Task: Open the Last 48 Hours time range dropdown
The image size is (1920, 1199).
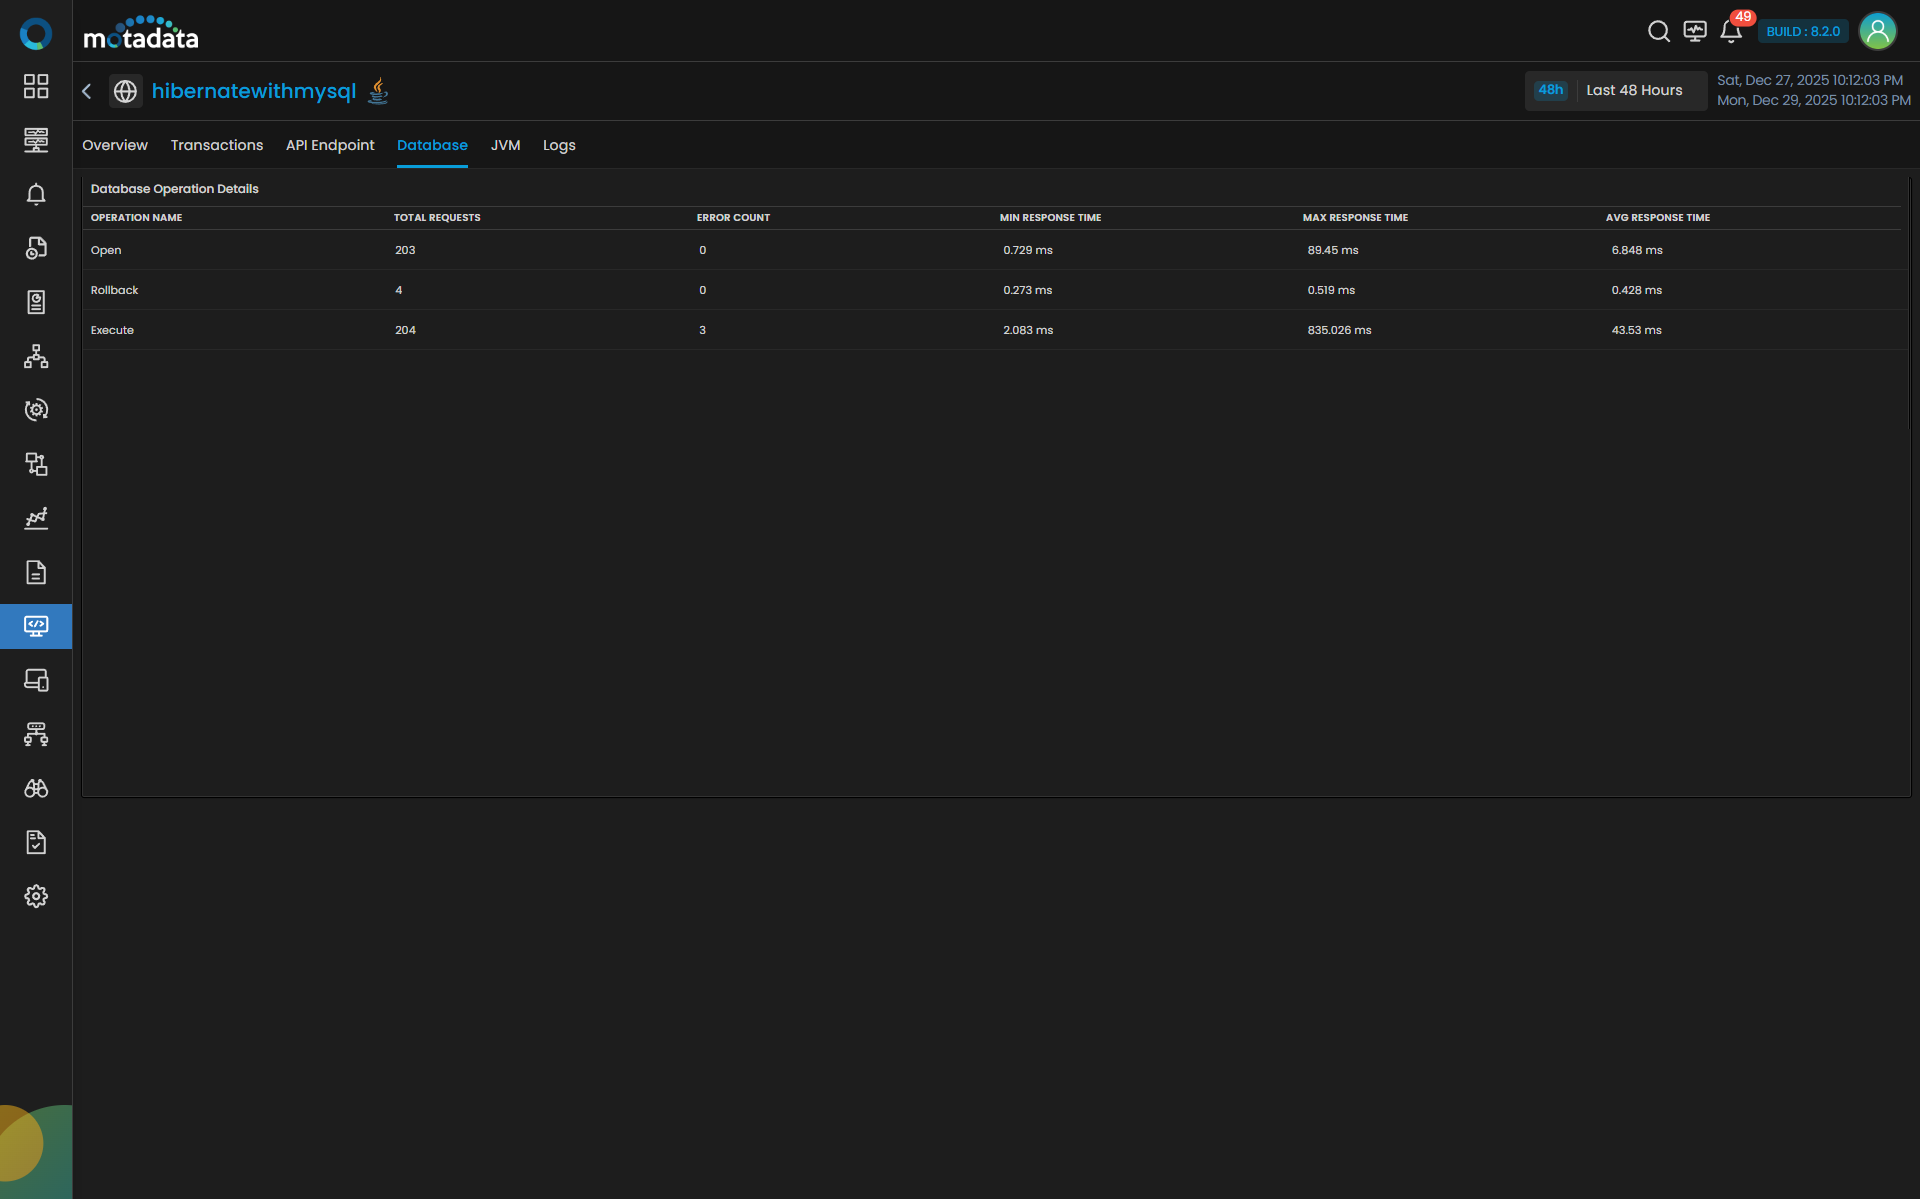Action: tap(1634, 91)
